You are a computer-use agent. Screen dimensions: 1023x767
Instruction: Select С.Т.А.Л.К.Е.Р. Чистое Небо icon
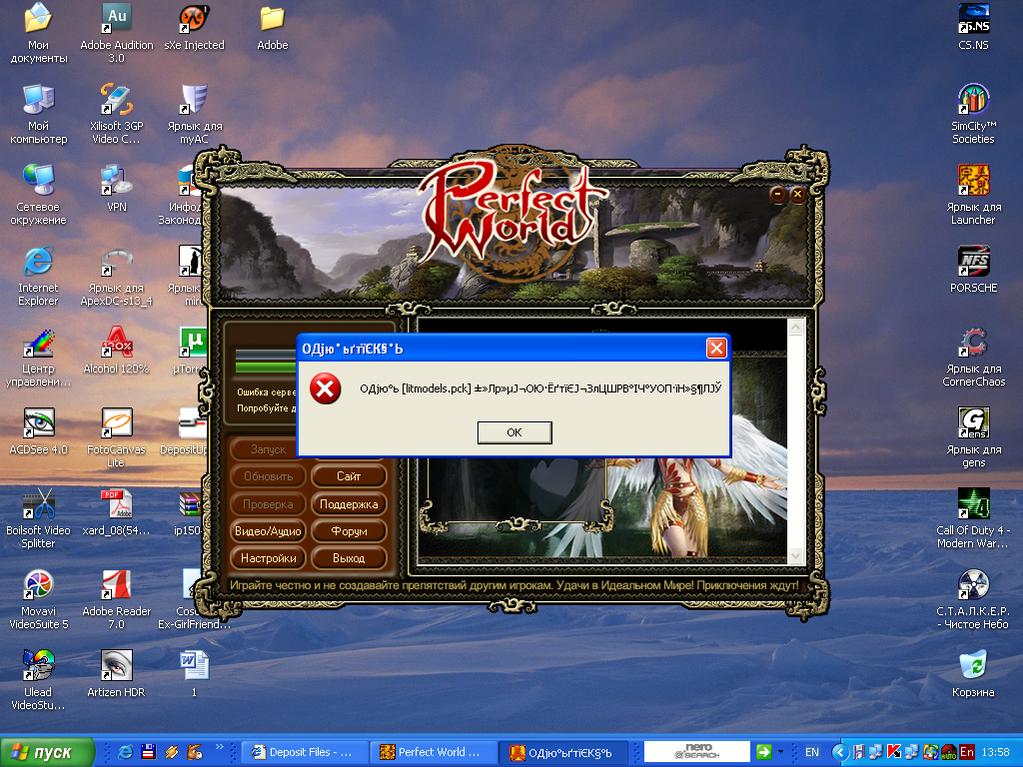pos(973,599)
